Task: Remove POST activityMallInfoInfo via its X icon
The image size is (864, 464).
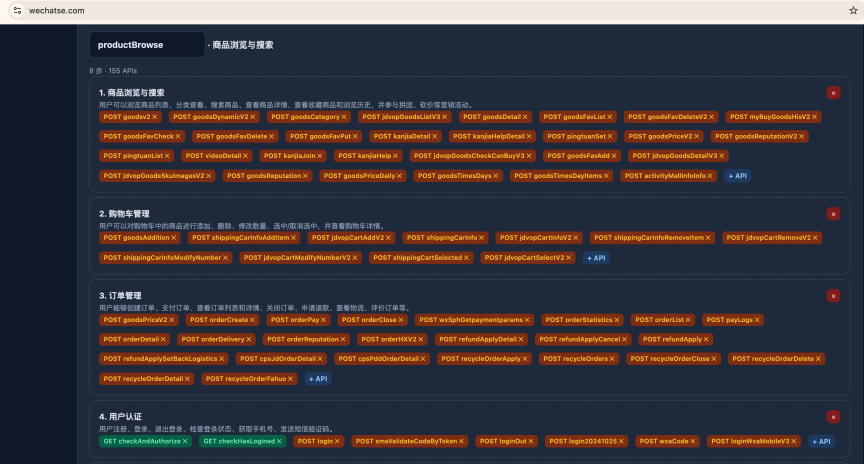Action: coord(710,176)
